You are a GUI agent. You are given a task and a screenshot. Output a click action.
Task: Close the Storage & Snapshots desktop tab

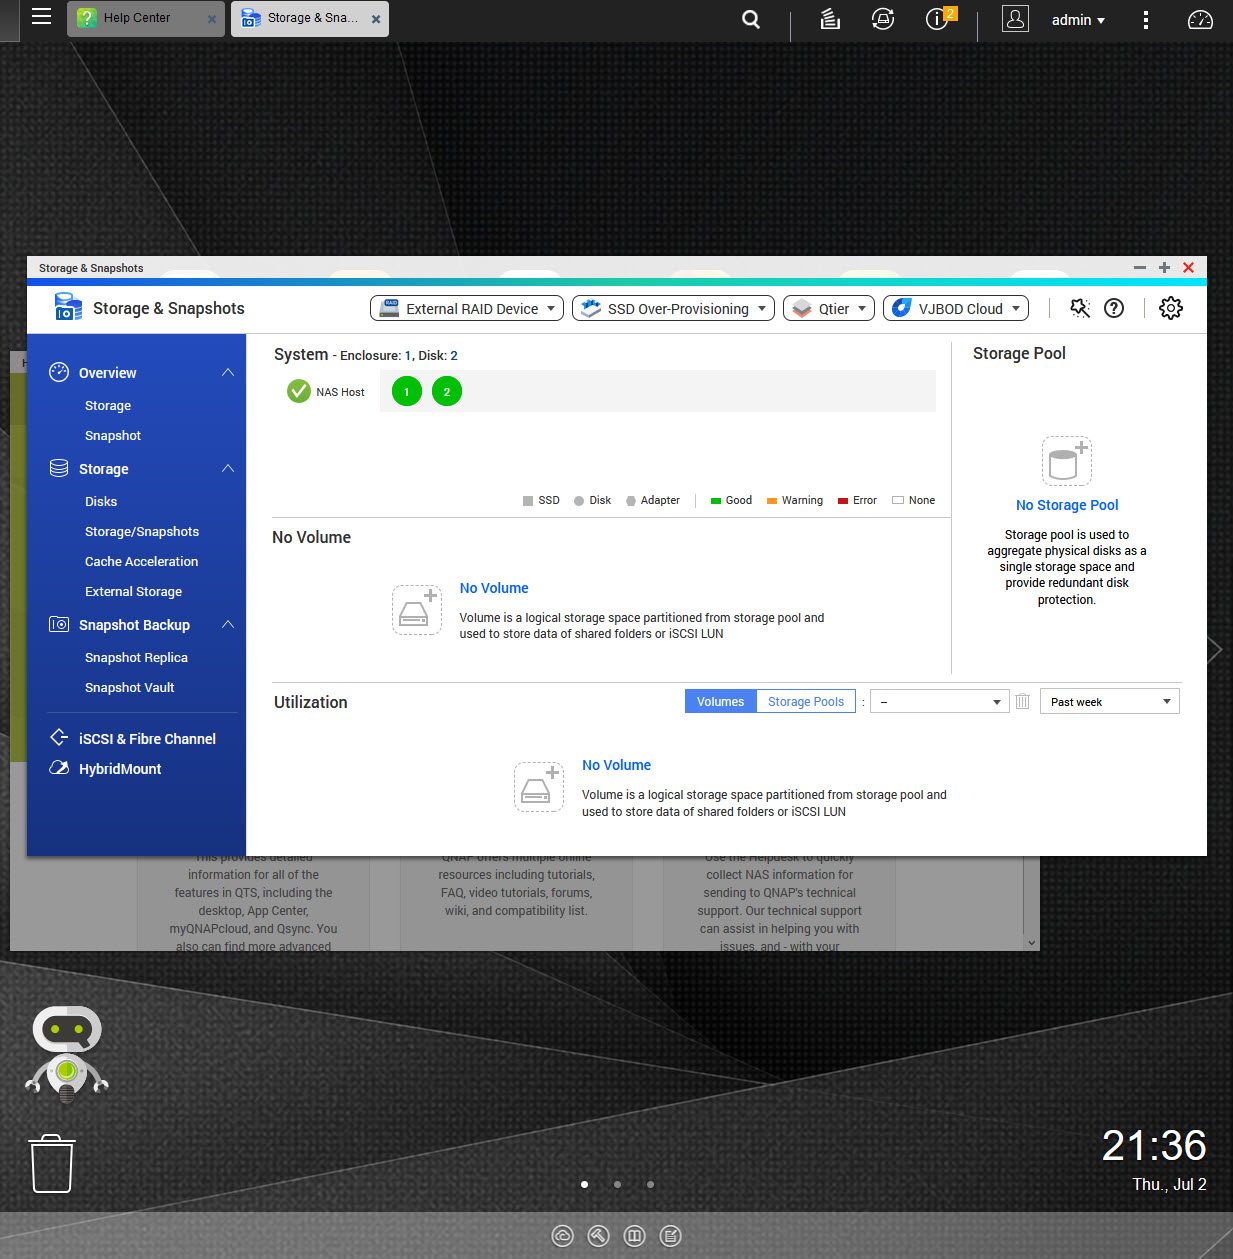[376, 19]
